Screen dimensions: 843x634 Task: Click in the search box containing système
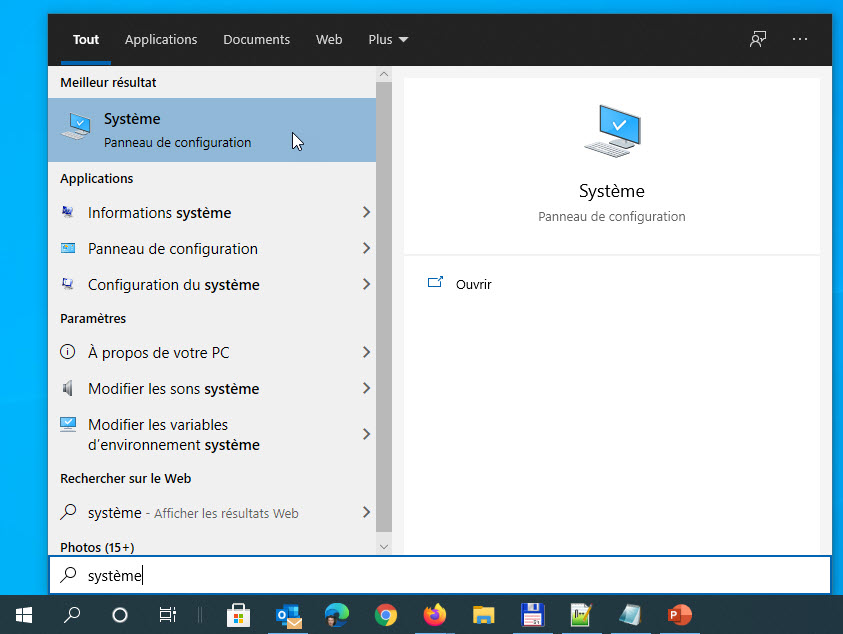coord(440,575)
